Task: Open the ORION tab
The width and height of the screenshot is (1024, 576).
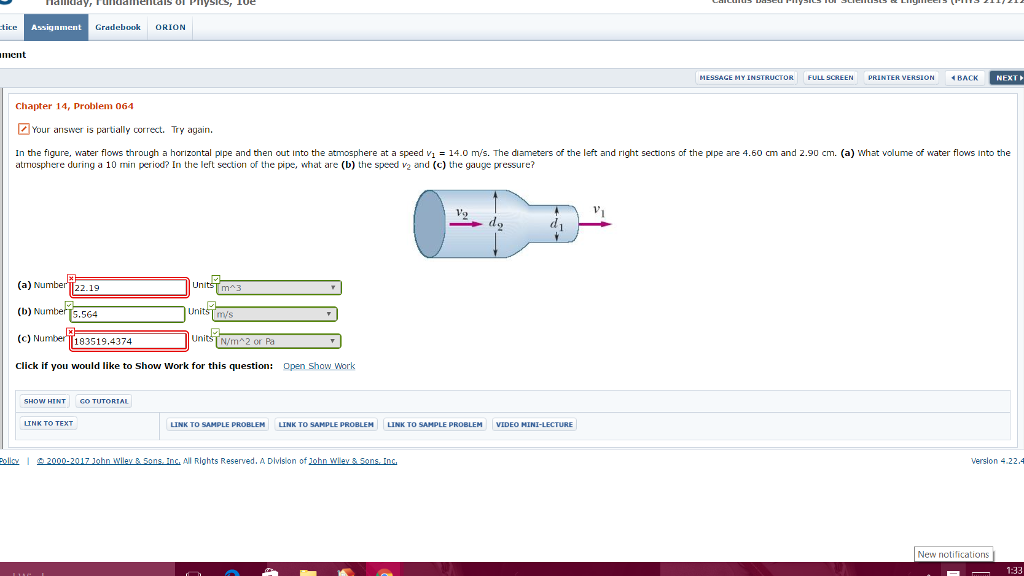Action: tap(169, 27)
